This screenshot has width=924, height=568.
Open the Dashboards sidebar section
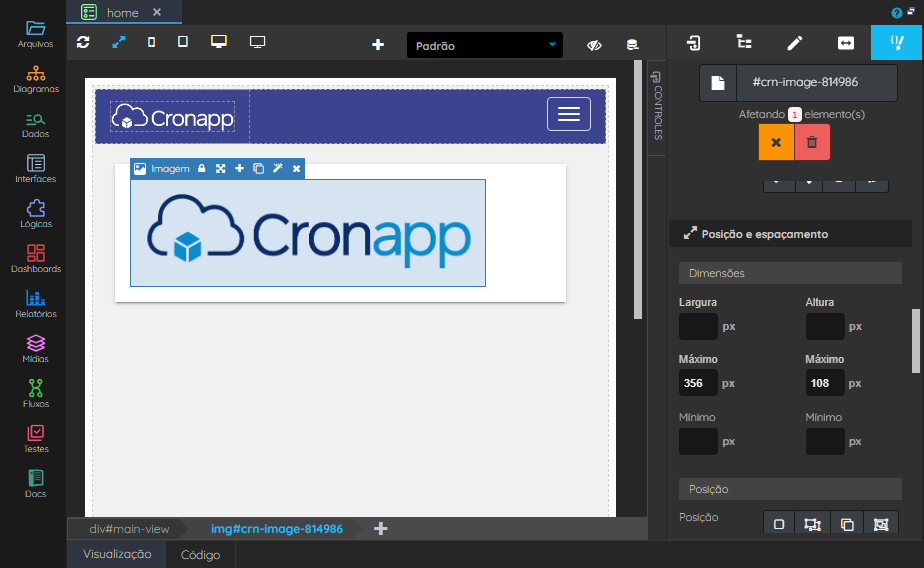[x=35, y=259]
